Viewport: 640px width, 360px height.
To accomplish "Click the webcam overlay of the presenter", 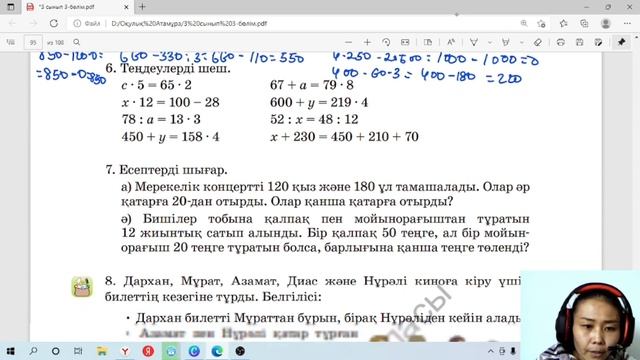I will [580, 315].
